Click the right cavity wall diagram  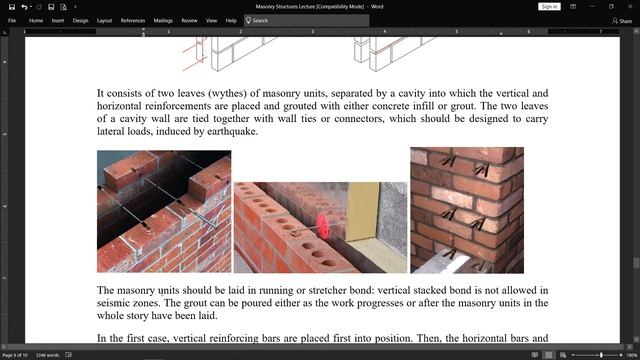coord(394,54)
